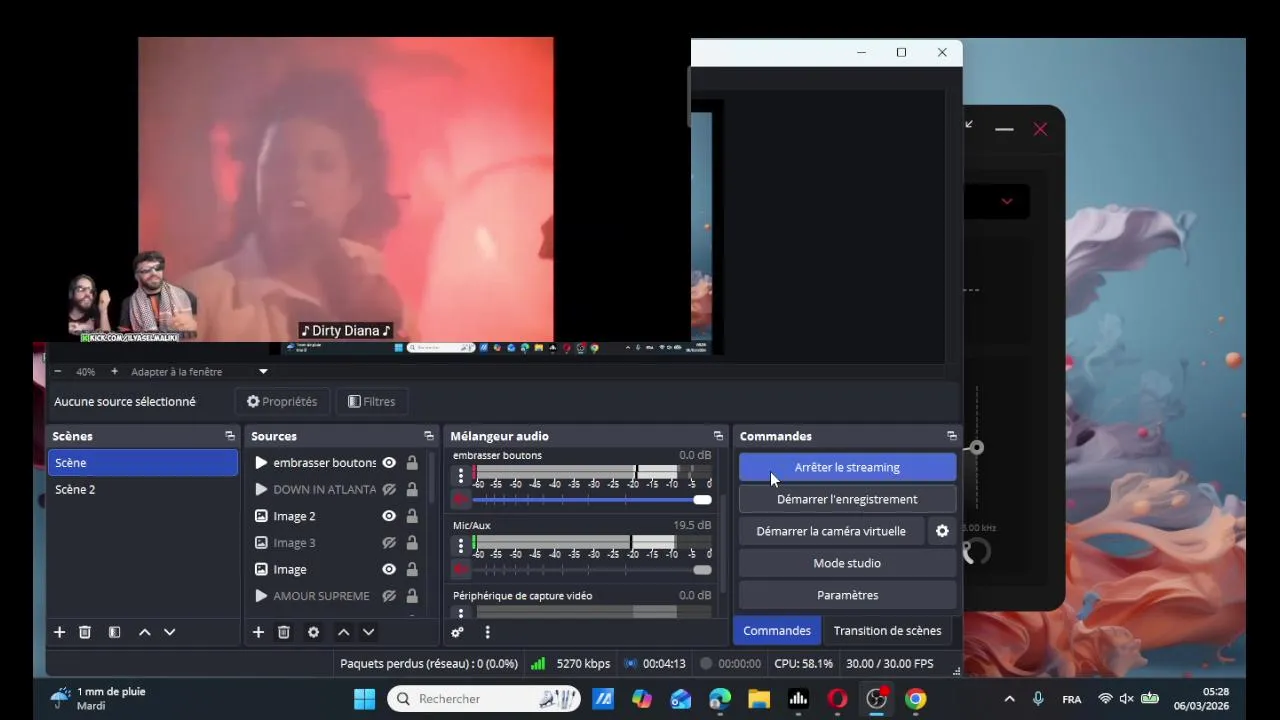Zoom in preview with plus icon

click(x=114, y=371)
